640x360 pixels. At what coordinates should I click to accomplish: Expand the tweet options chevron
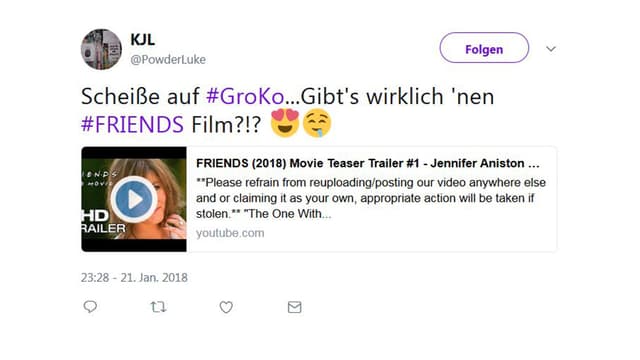551,49
